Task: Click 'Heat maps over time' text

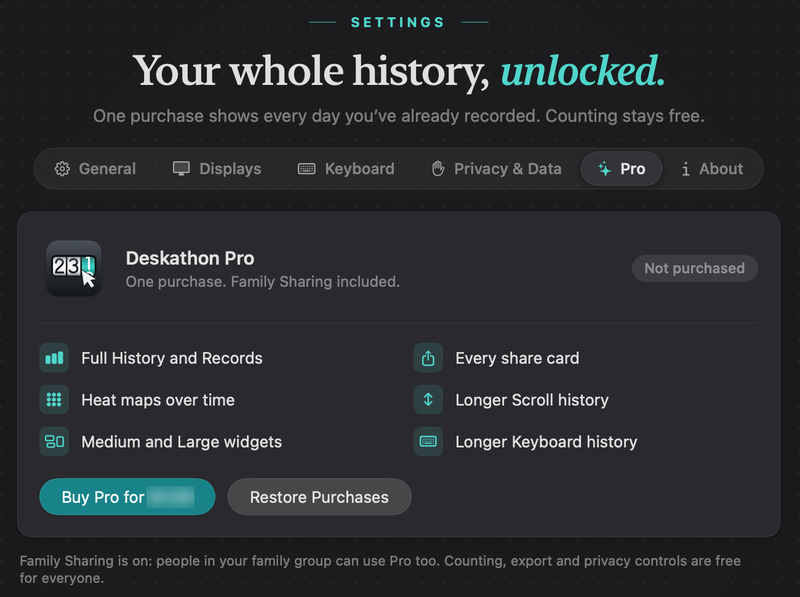Action: click(158, 400)
